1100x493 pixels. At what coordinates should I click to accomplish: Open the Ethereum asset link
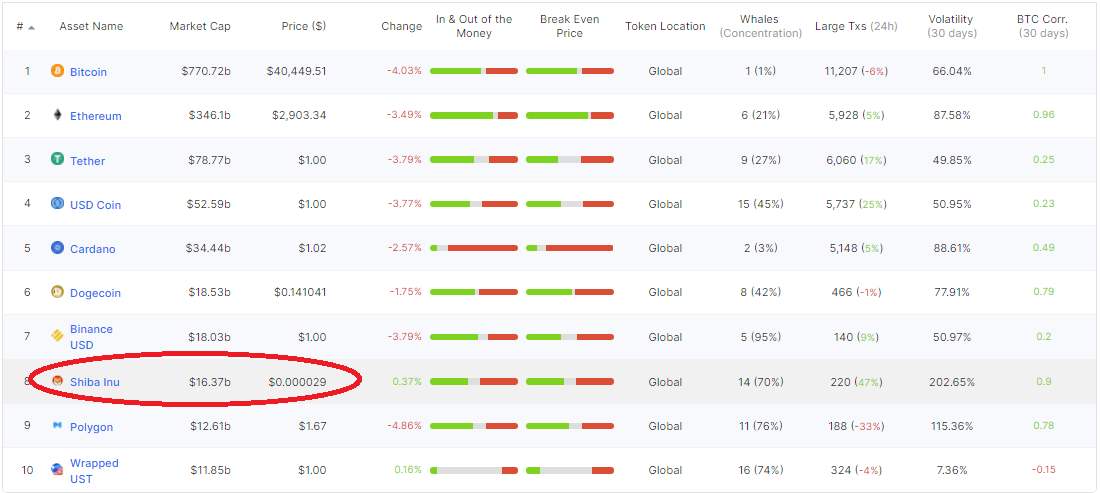click(95, 116)
